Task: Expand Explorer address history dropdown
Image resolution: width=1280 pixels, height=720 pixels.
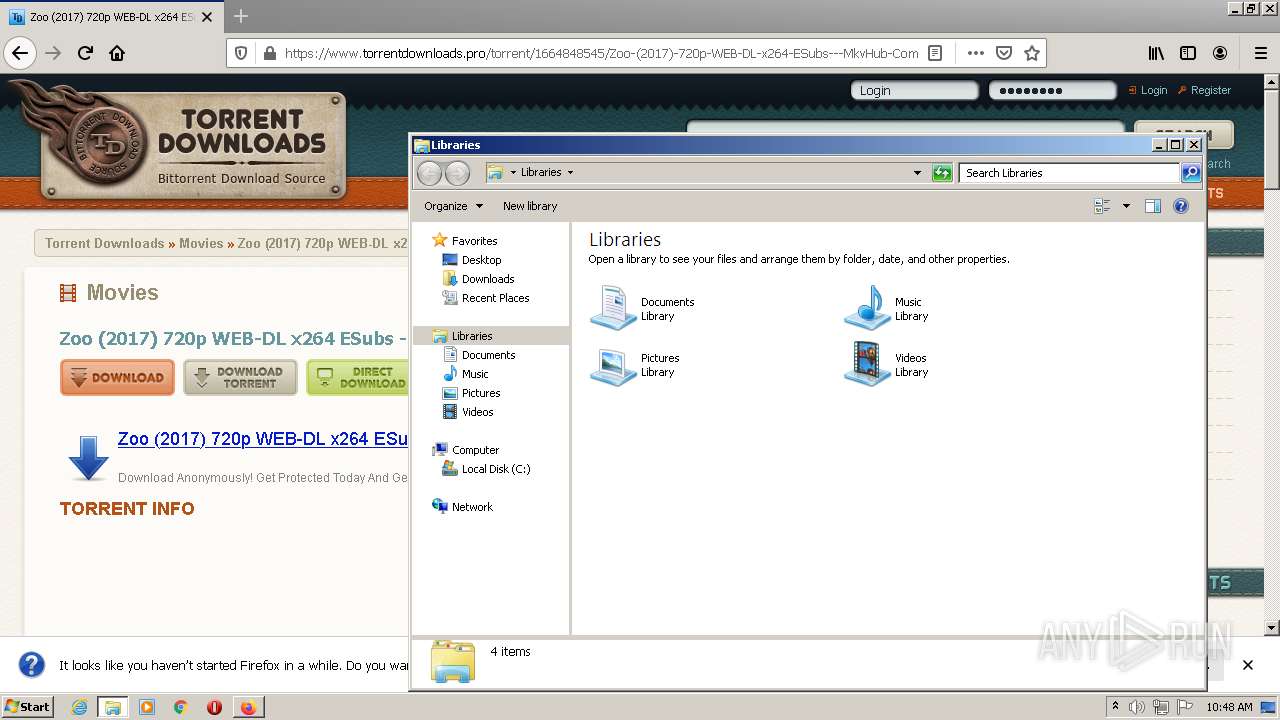Action: 917,173
